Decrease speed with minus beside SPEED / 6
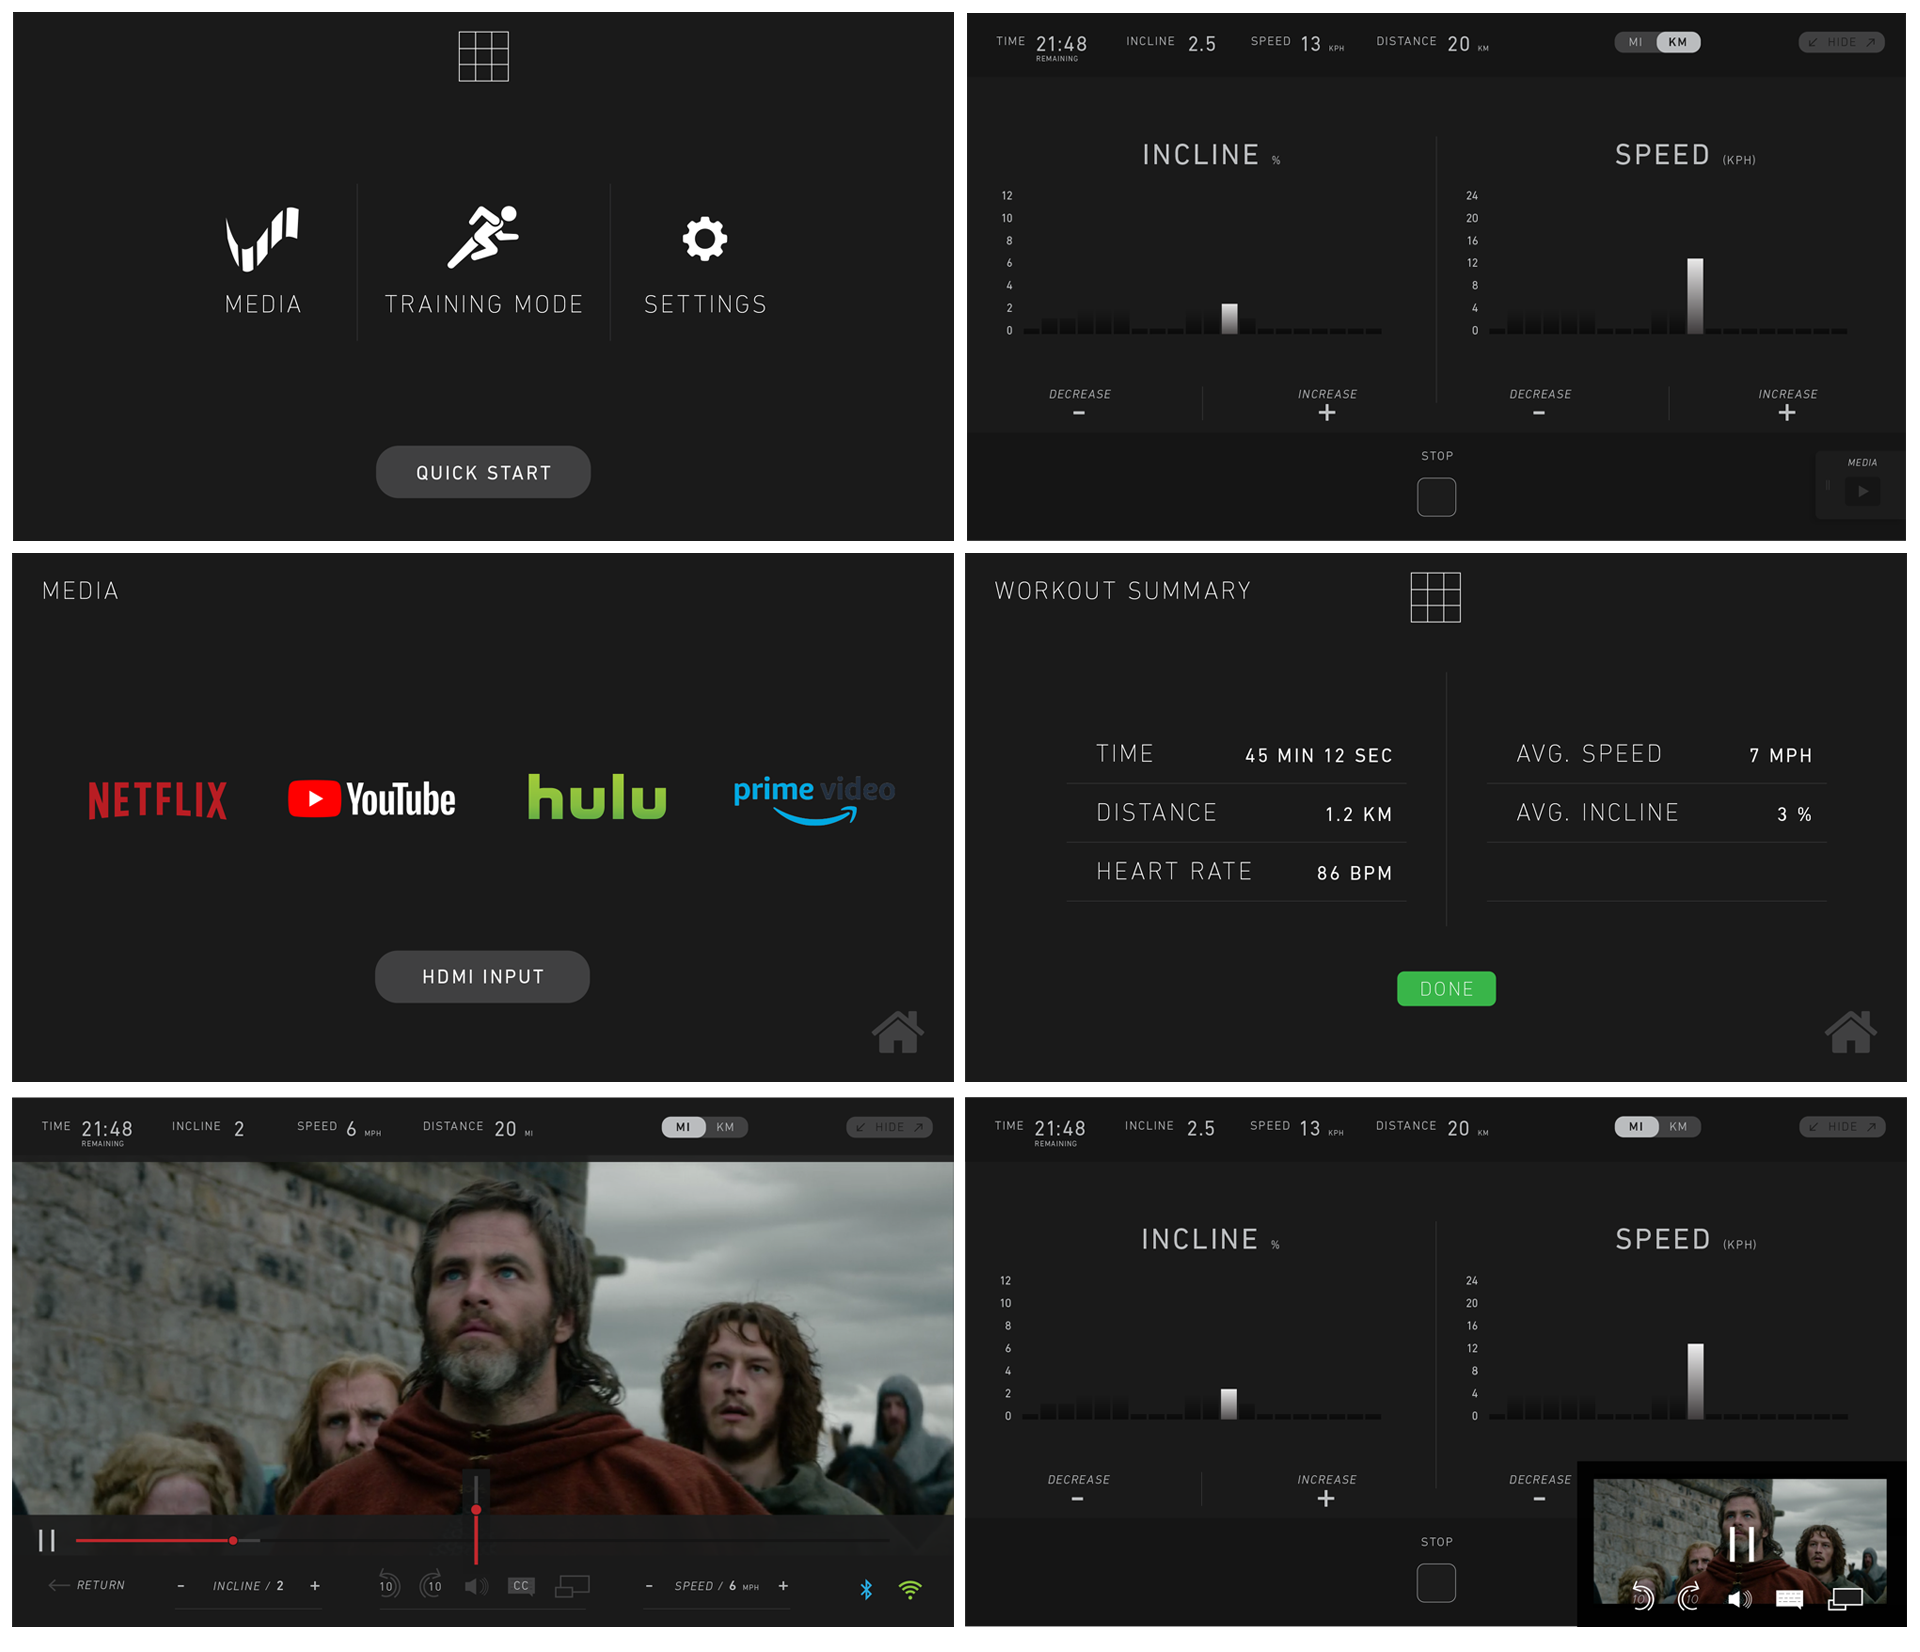The image size is (1920, 1652). [649, 1586]
